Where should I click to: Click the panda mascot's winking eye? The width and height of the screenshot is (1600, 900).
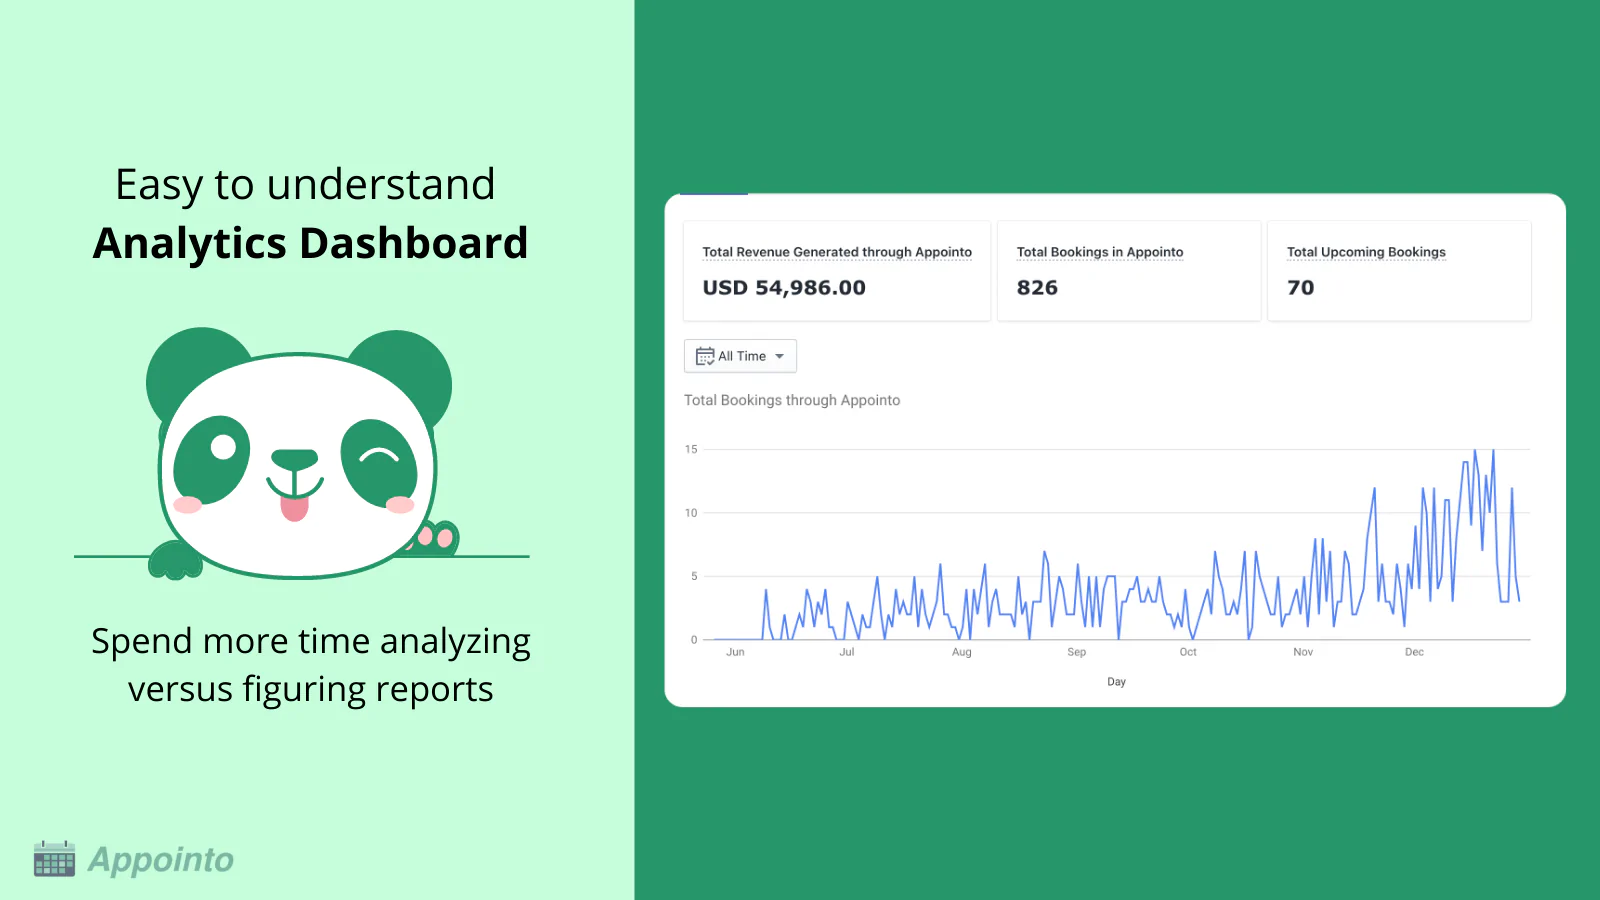(x=378, y=458)
